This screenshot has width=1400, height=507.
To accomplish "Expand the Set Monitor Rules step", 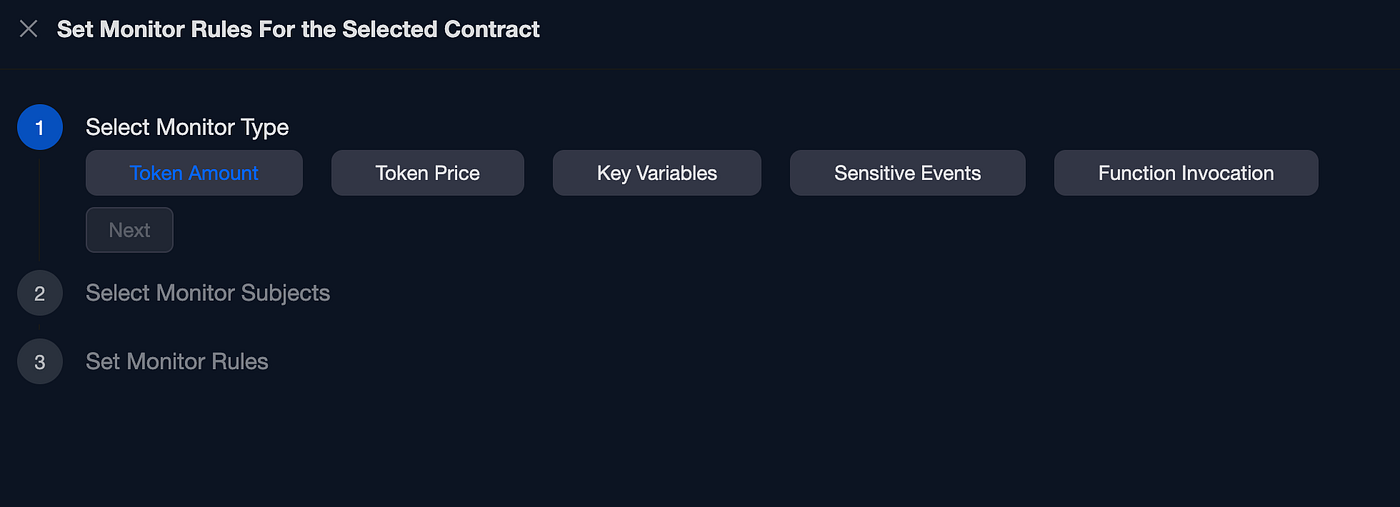I will click(177, 361).
